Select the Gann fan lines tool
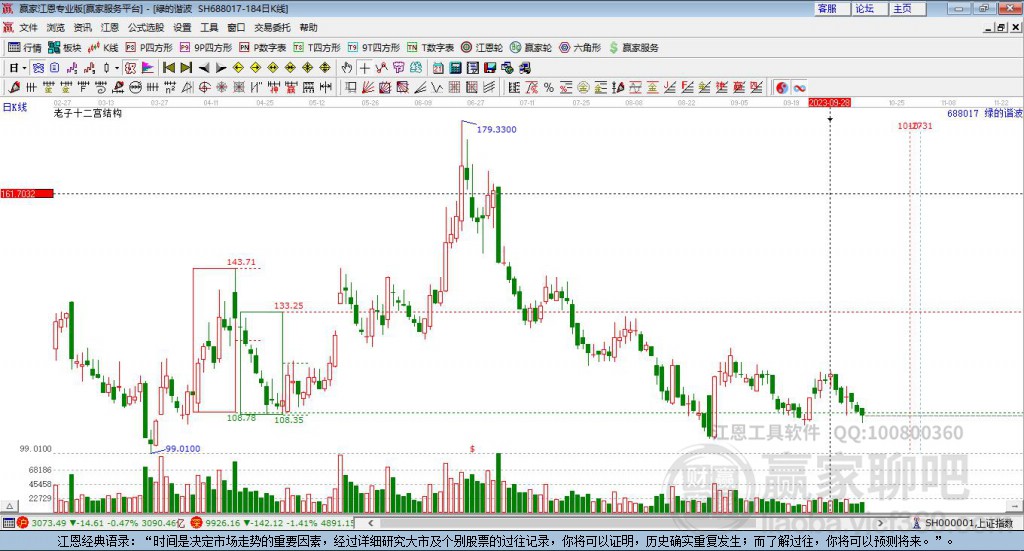This screenshot has width=1024, height=551. click(x=368, y=87)
